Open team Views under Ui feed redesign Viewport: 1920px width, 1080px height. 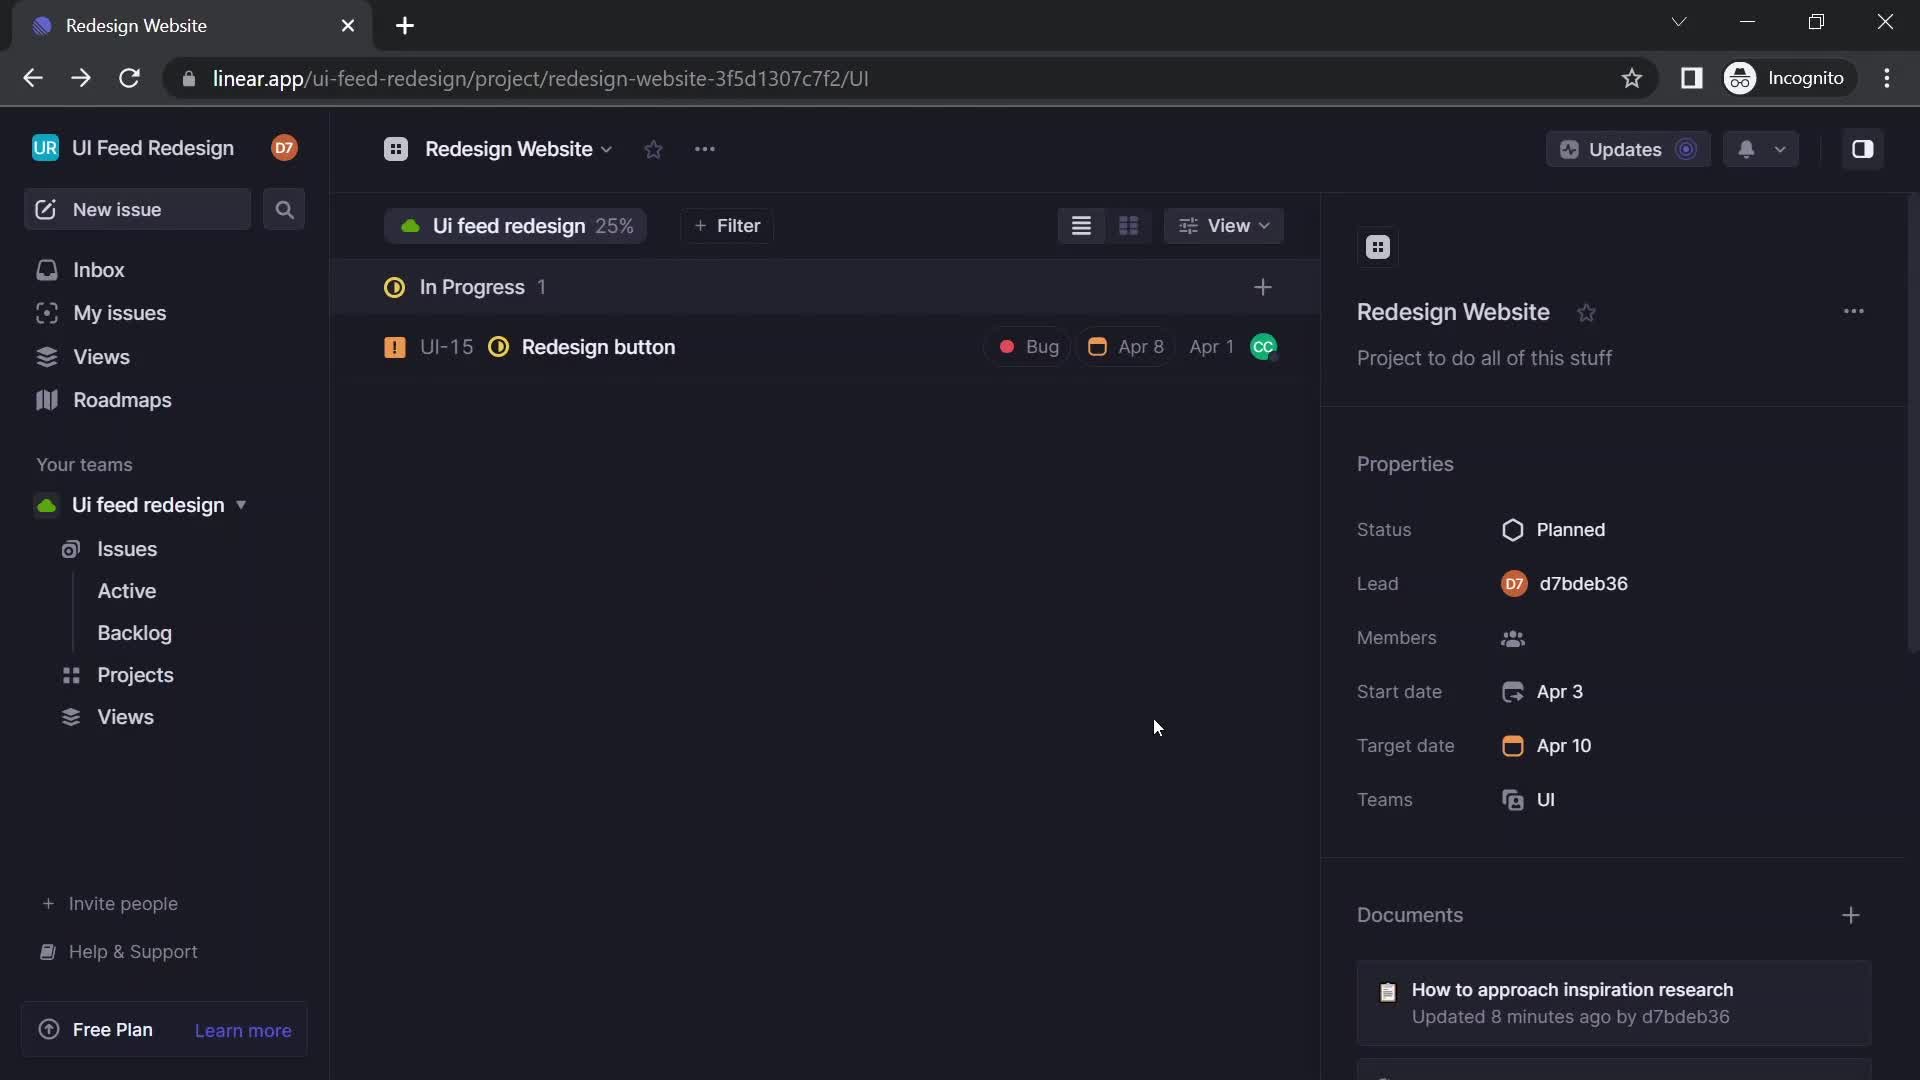(125, 717)
